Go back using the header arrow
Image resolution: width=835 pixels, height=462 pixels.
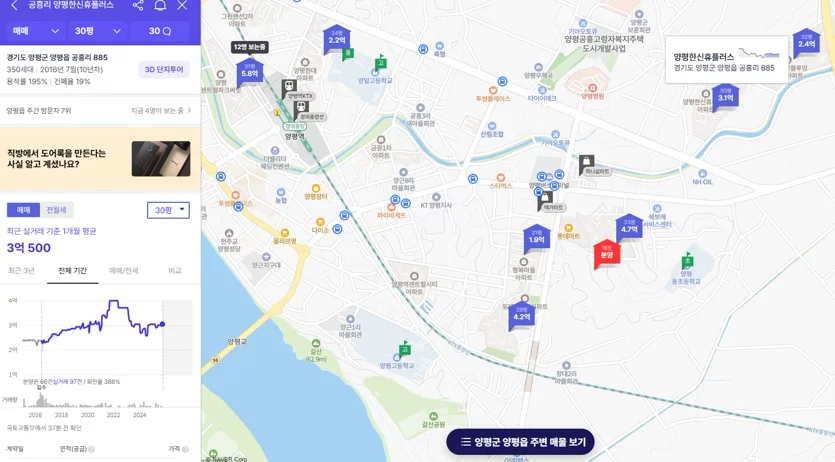[14, 5]
